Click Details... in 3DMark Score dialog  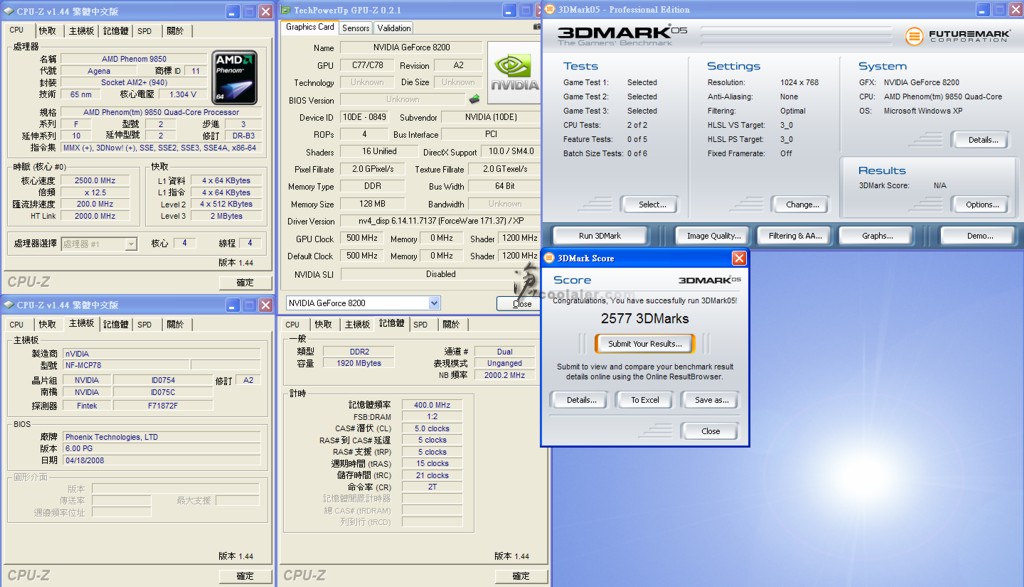[581, 400]
